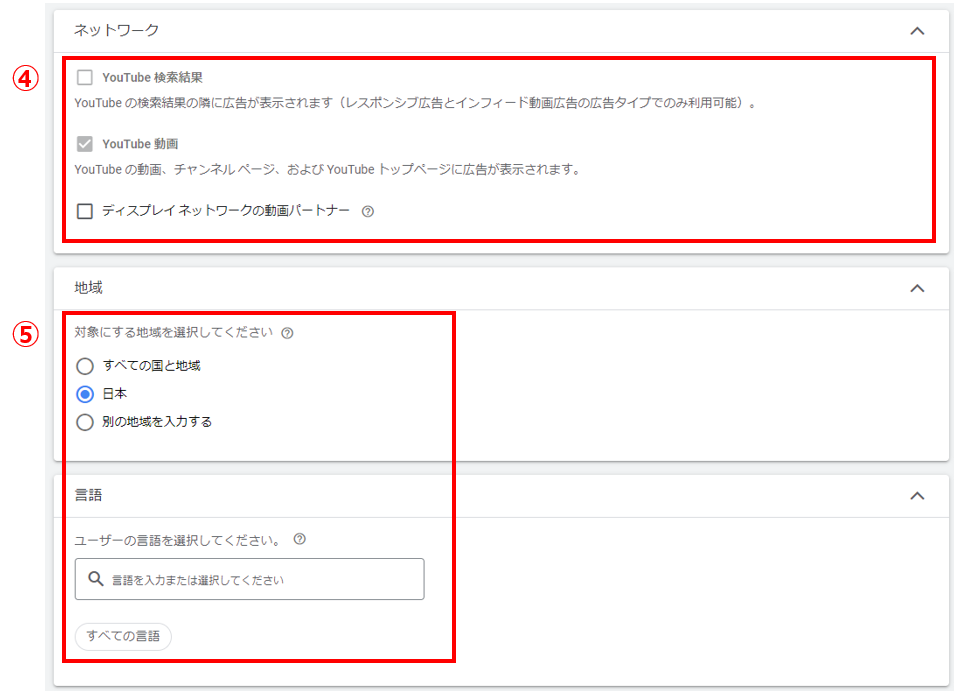Focus the 言語を入力または選択してください input field

260,579
